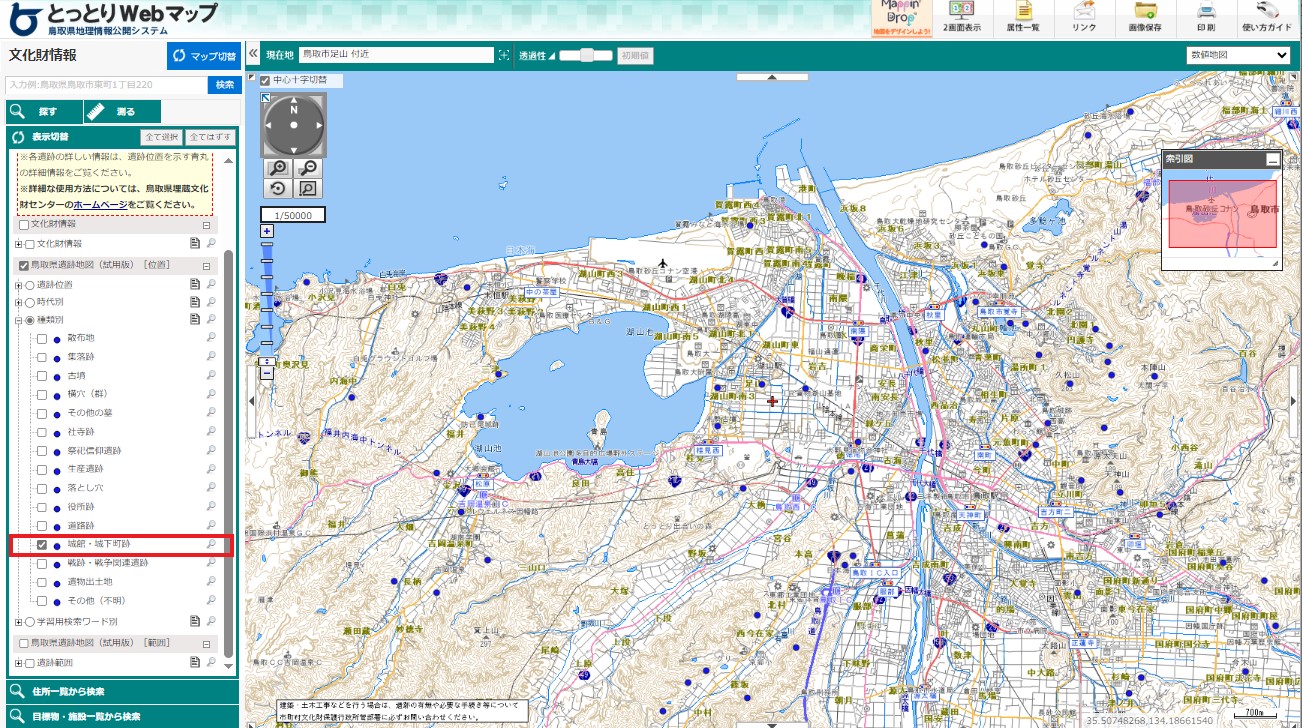Viewport: 1302px width, 728px height.
Task: Open the ホームページ link
Action: pyautogui.click(x=101, y=204)
